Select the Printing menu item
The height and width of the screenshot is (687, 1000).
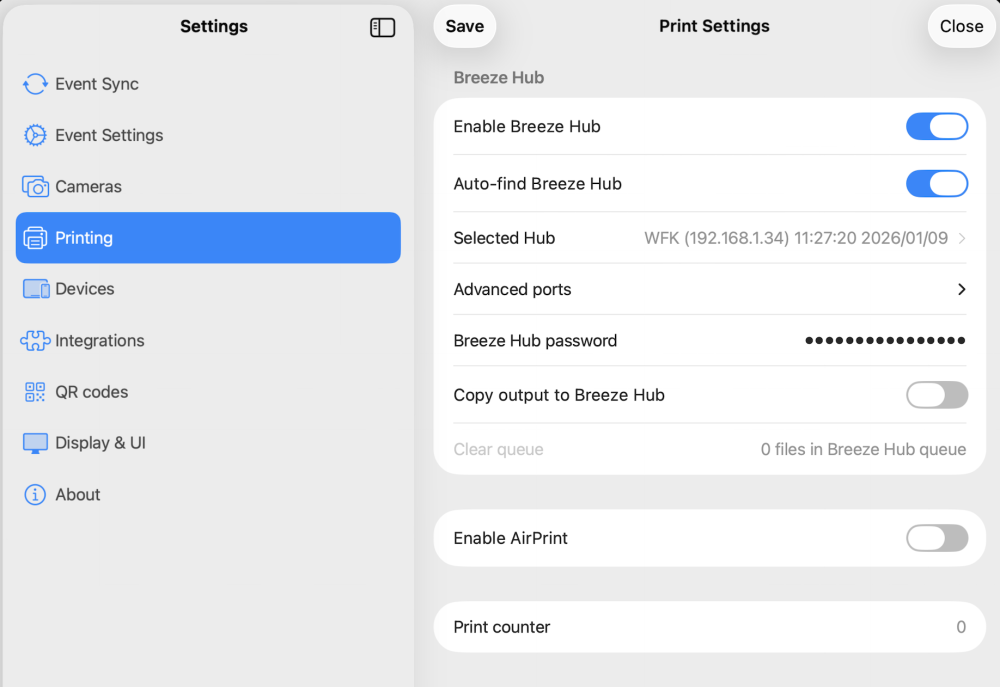tap(208, 238)
